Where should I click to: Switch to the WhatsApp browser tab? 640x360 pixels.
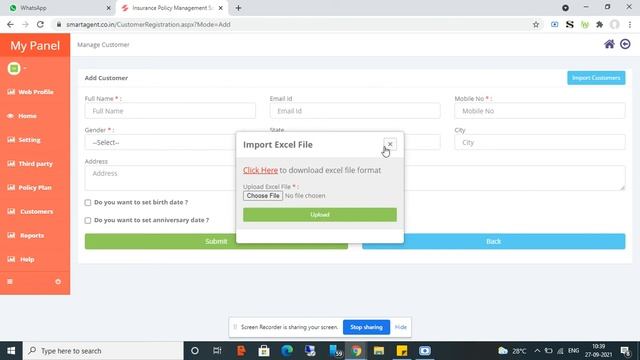tap(57, 8)
